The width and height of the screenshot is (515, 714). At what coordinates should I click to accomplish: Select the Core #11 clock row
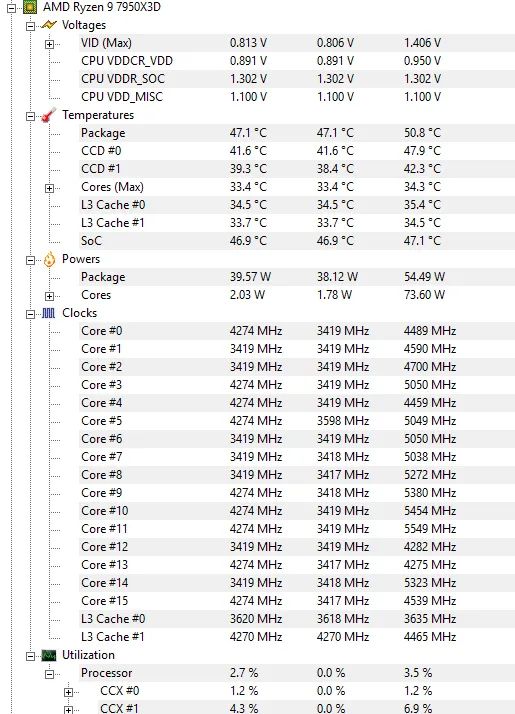pos(297,529)
